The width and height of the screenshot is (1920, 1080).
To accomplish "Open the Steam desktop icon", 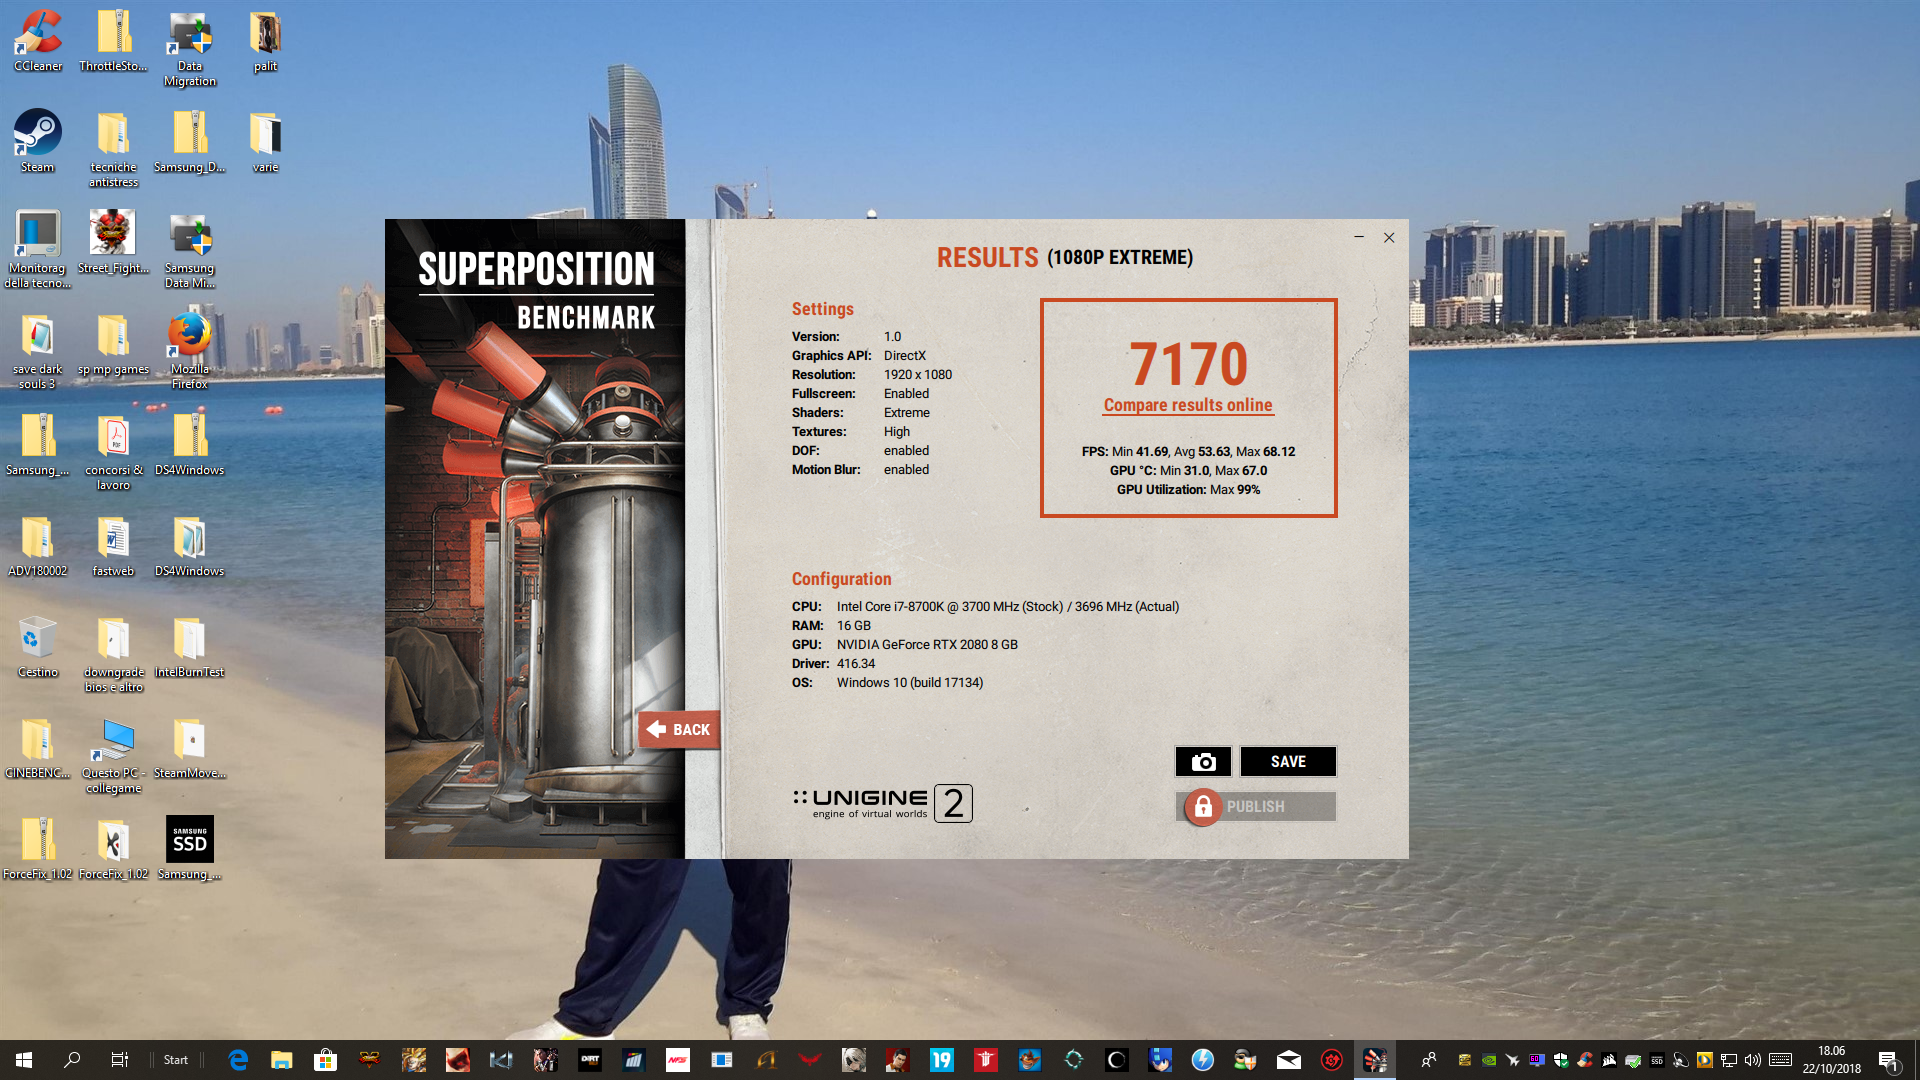I will pos(38,141).
